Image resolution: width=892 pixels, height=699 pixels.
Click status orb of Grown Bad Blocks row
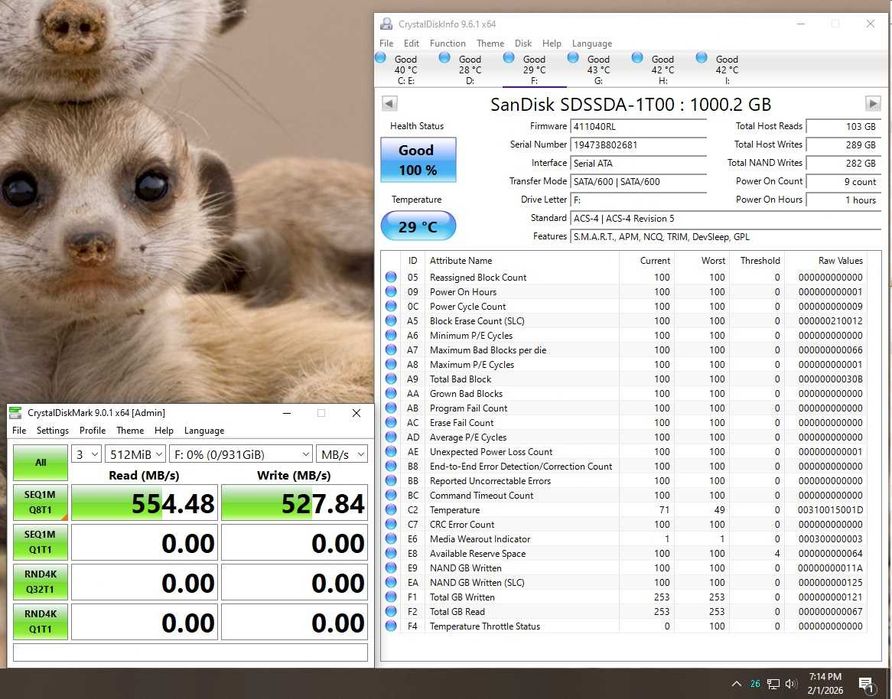pos(391,394)
